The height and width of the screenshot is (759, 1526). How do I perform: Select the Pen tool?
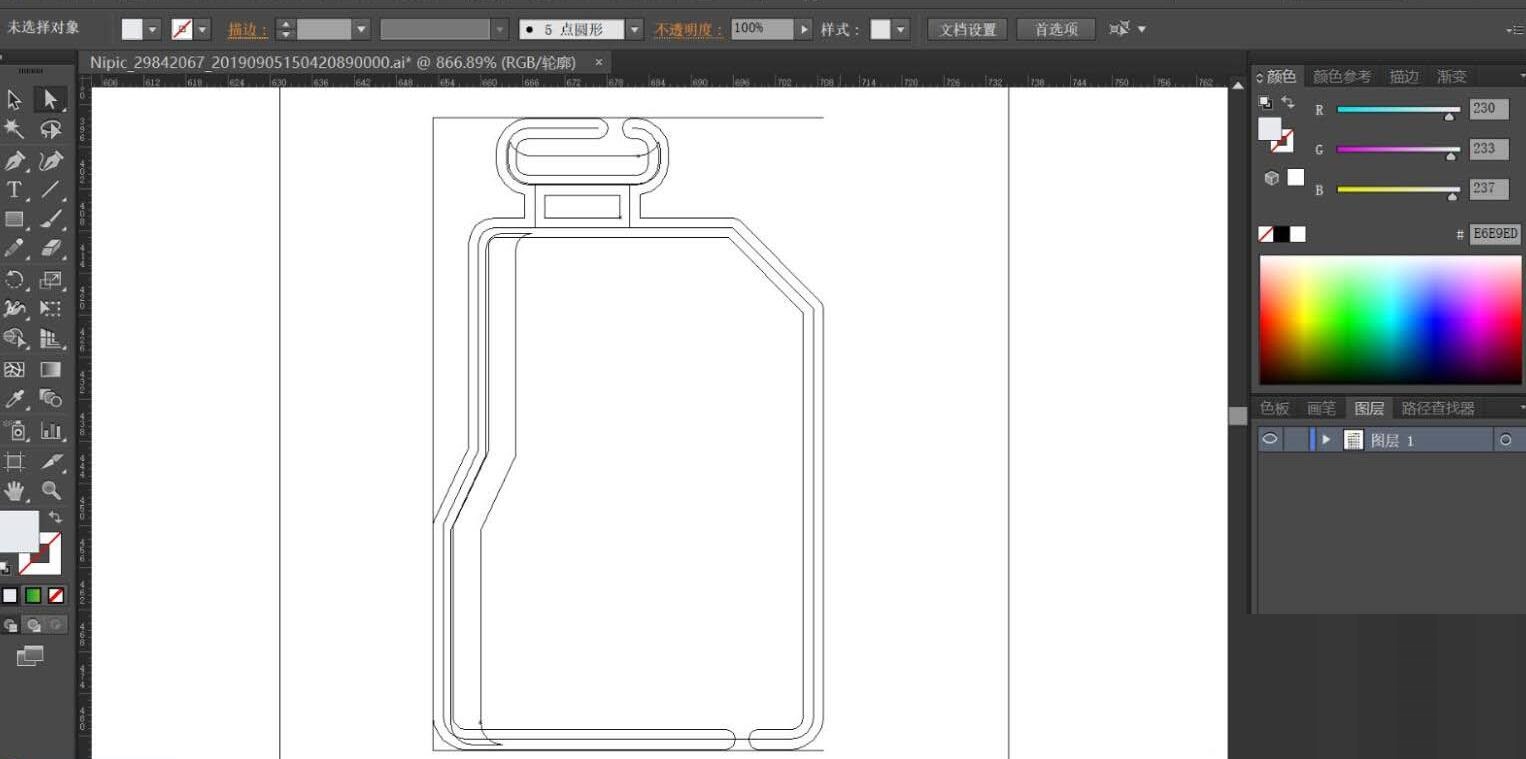(15, 160)
